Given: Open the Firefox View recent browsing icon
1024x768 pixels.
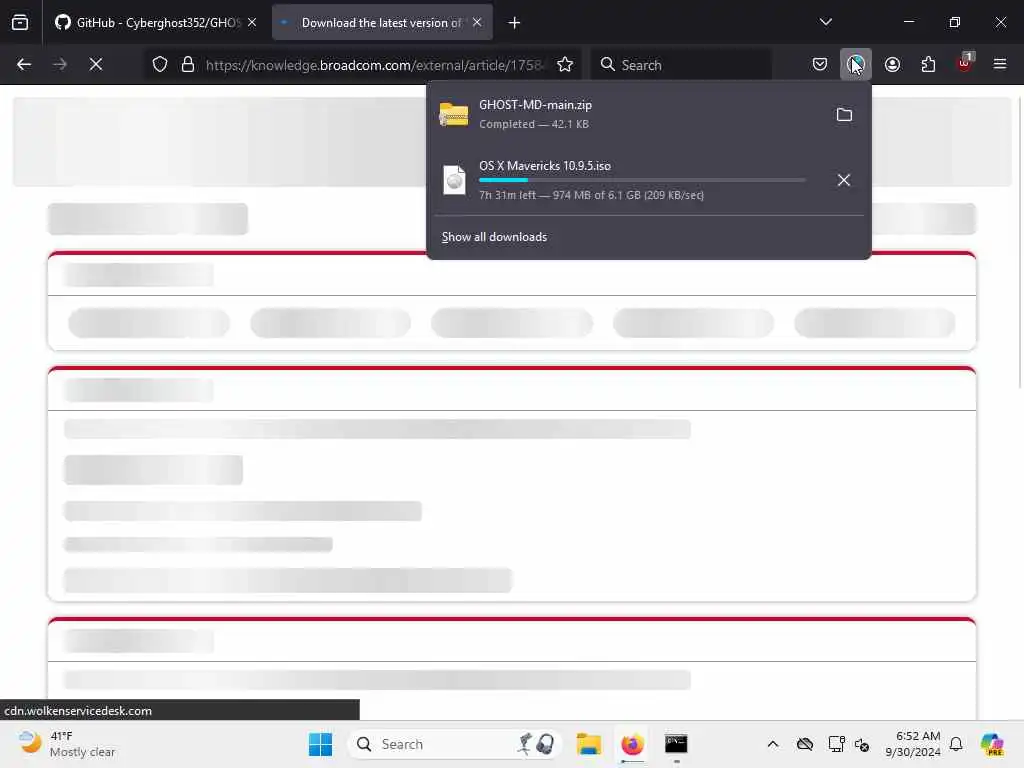Looking at the screenshot, I should point(20,22).
